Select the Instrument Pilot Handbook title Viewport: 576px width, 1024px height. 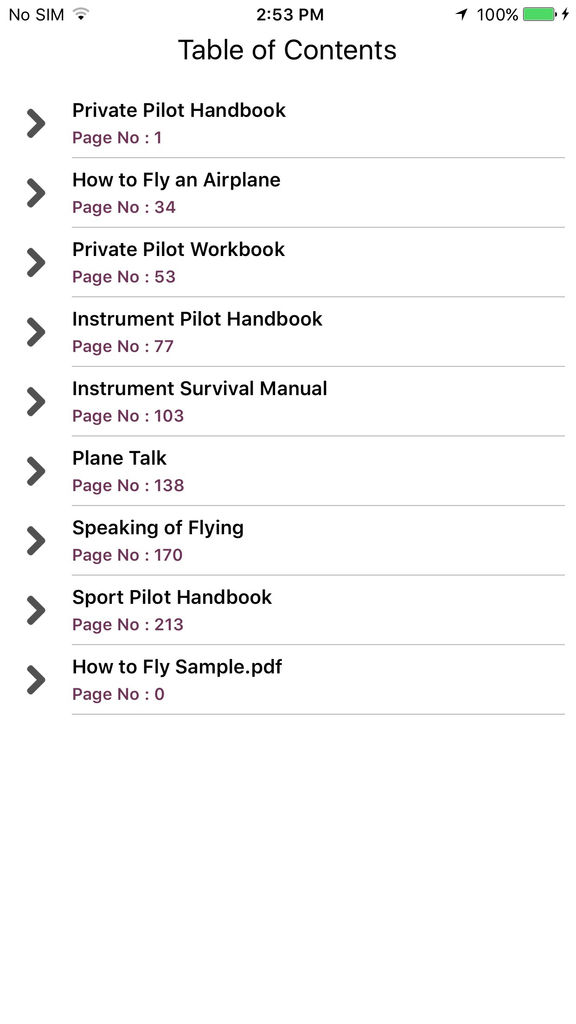(197, 319)
